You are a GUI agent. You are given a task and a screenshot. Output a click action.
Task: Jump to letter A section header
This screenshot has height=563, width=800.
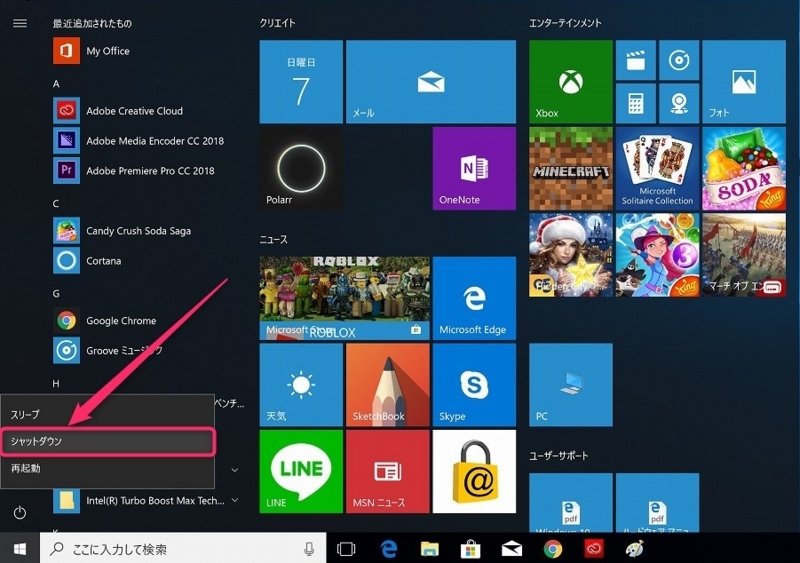coord(56,84)
